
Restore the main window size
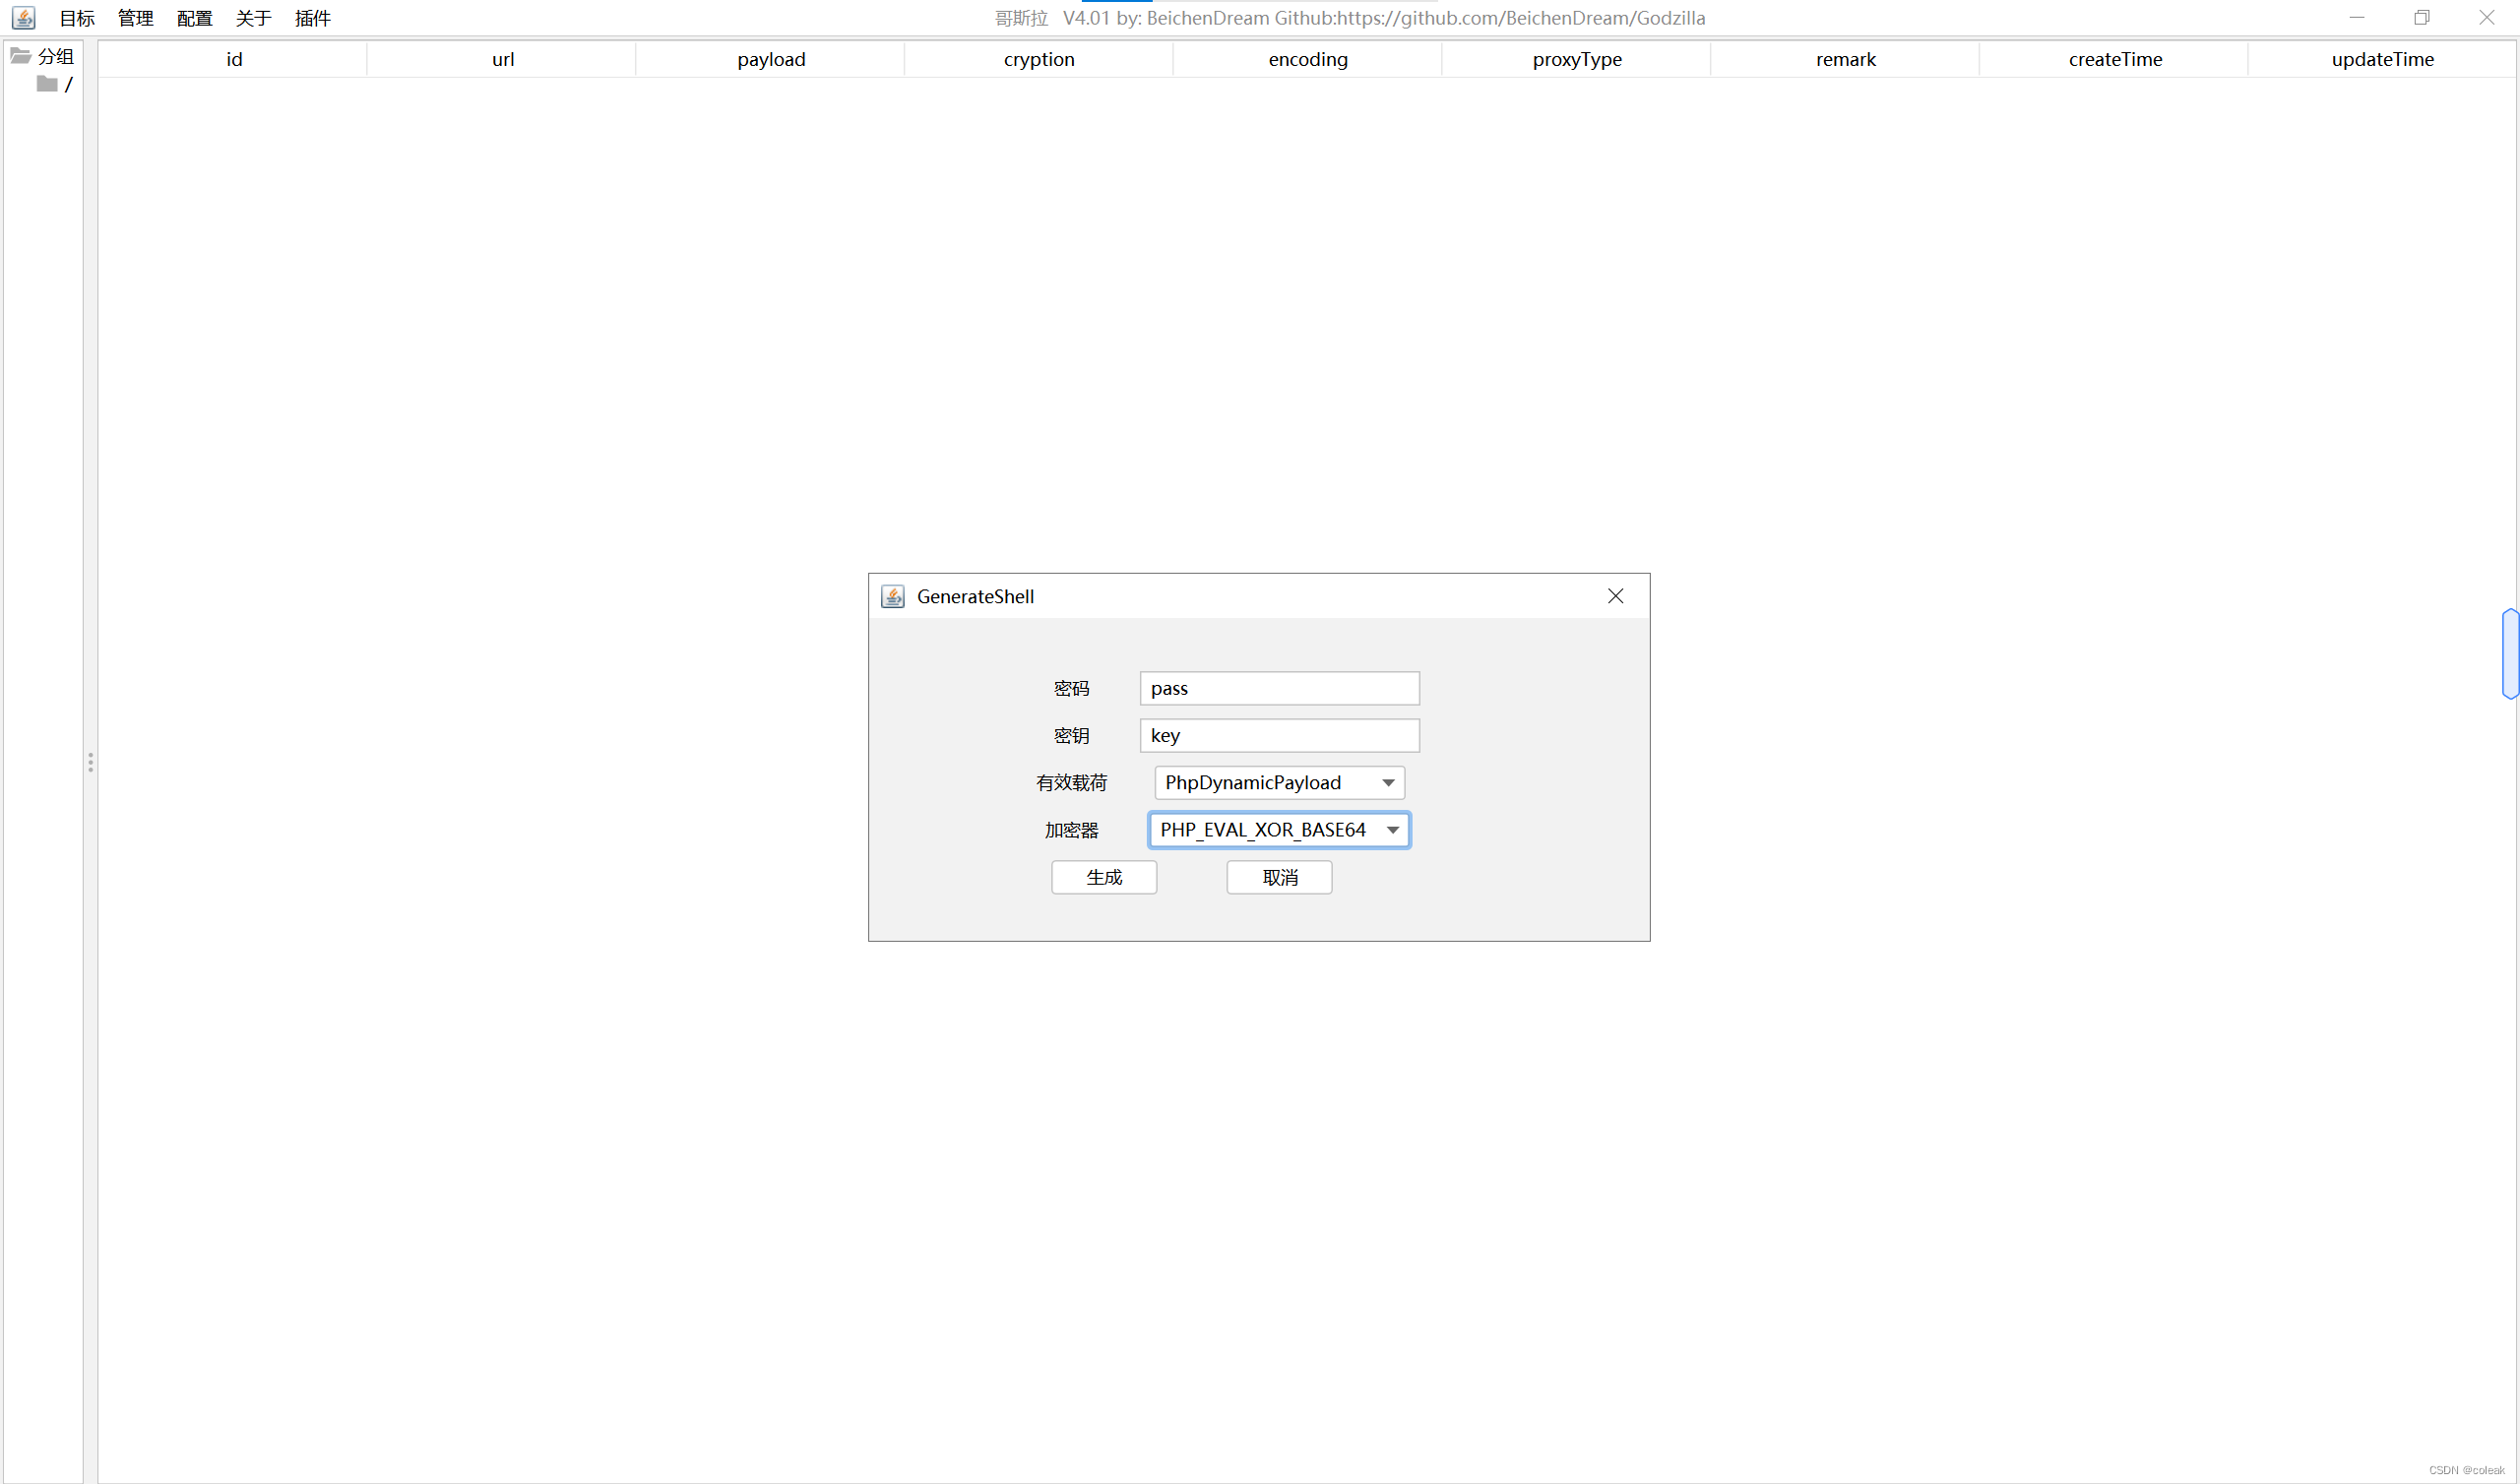click(2421, 18)
